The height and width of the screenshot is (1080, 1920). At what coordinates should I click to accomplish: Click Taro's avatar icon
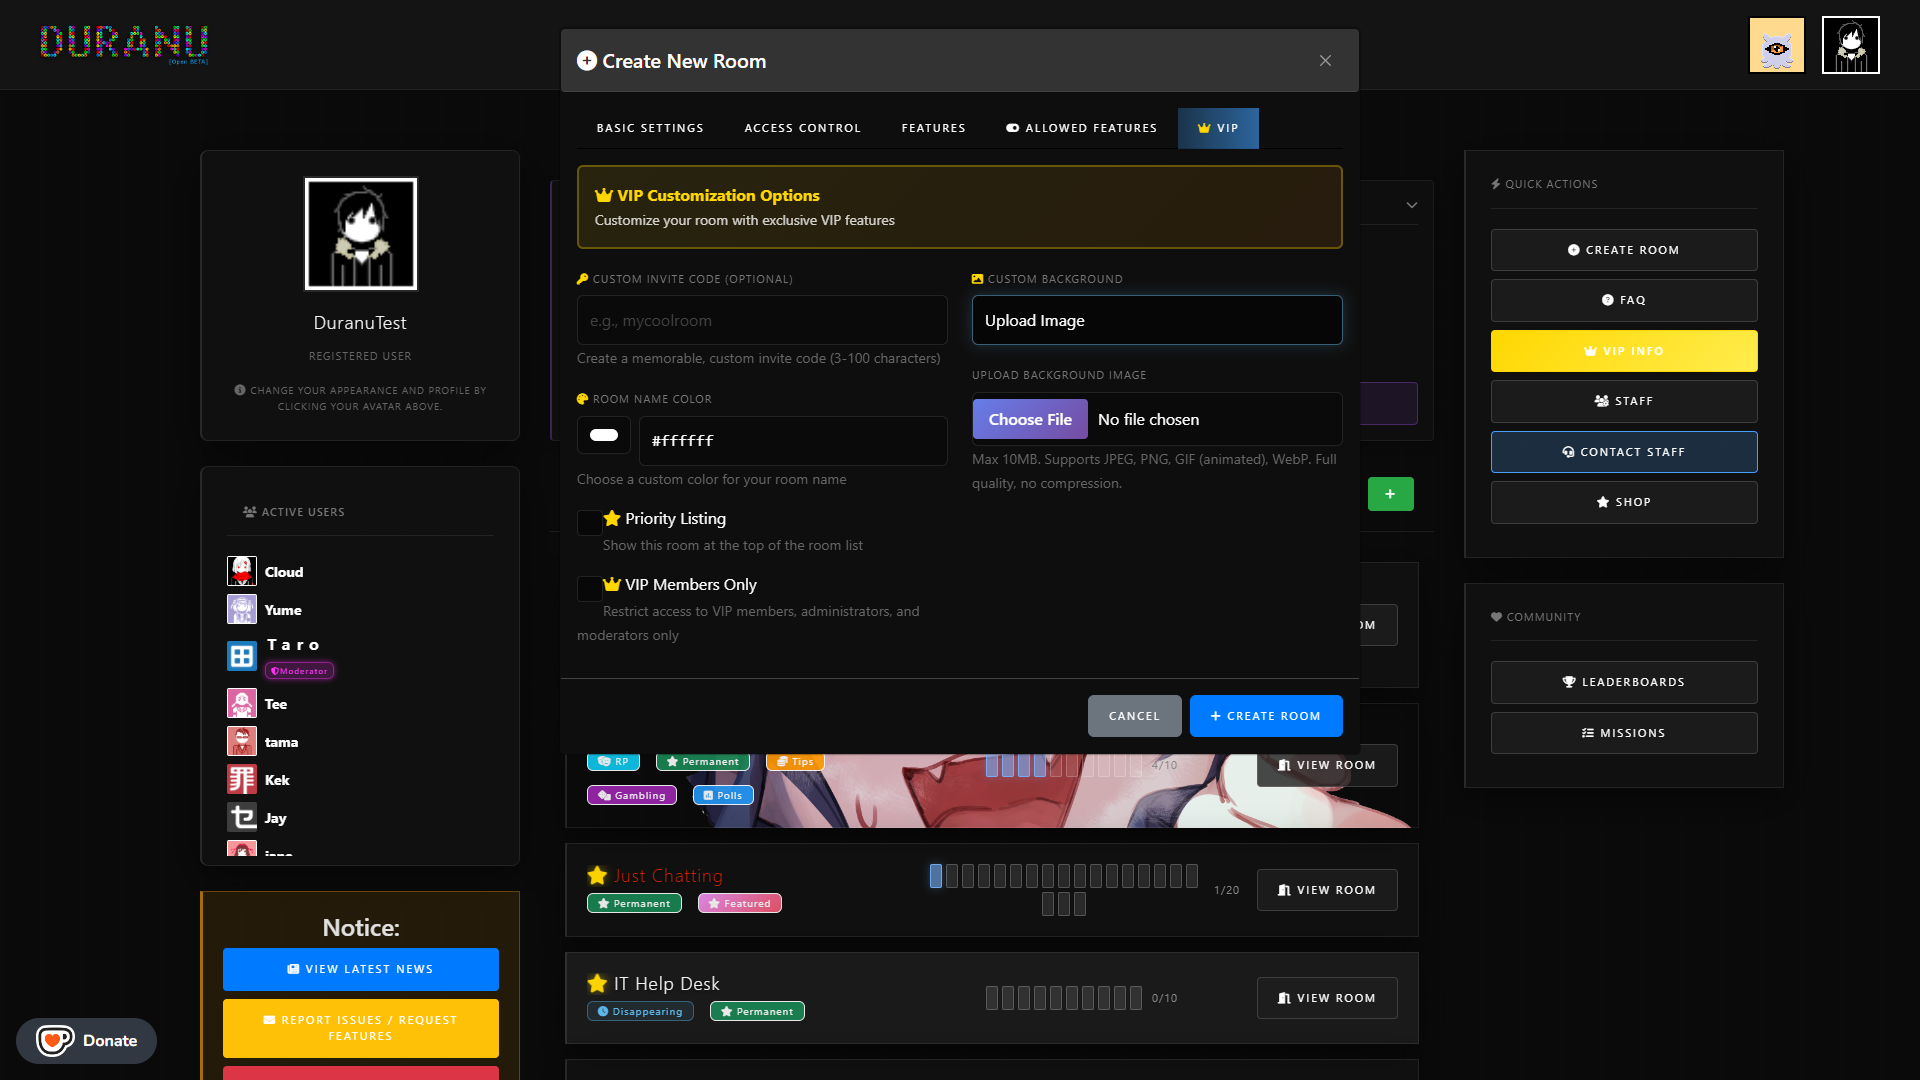click(241, 656)
